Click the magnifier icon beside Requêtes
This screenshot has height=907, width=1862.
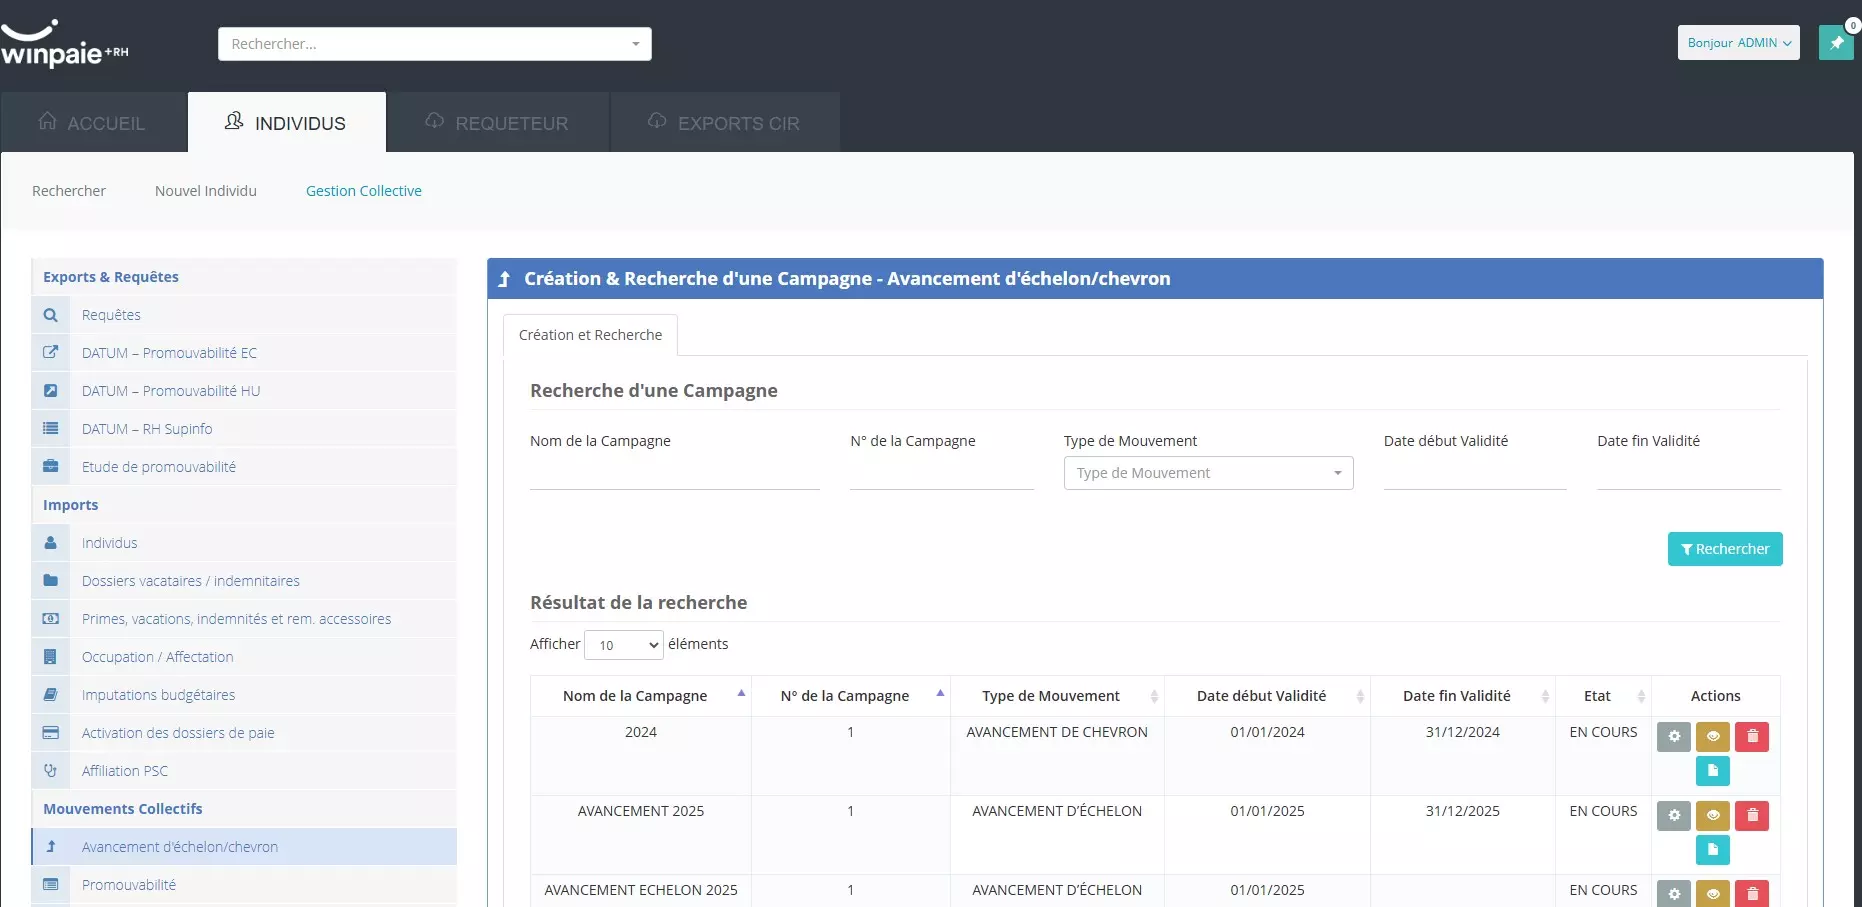51,315
